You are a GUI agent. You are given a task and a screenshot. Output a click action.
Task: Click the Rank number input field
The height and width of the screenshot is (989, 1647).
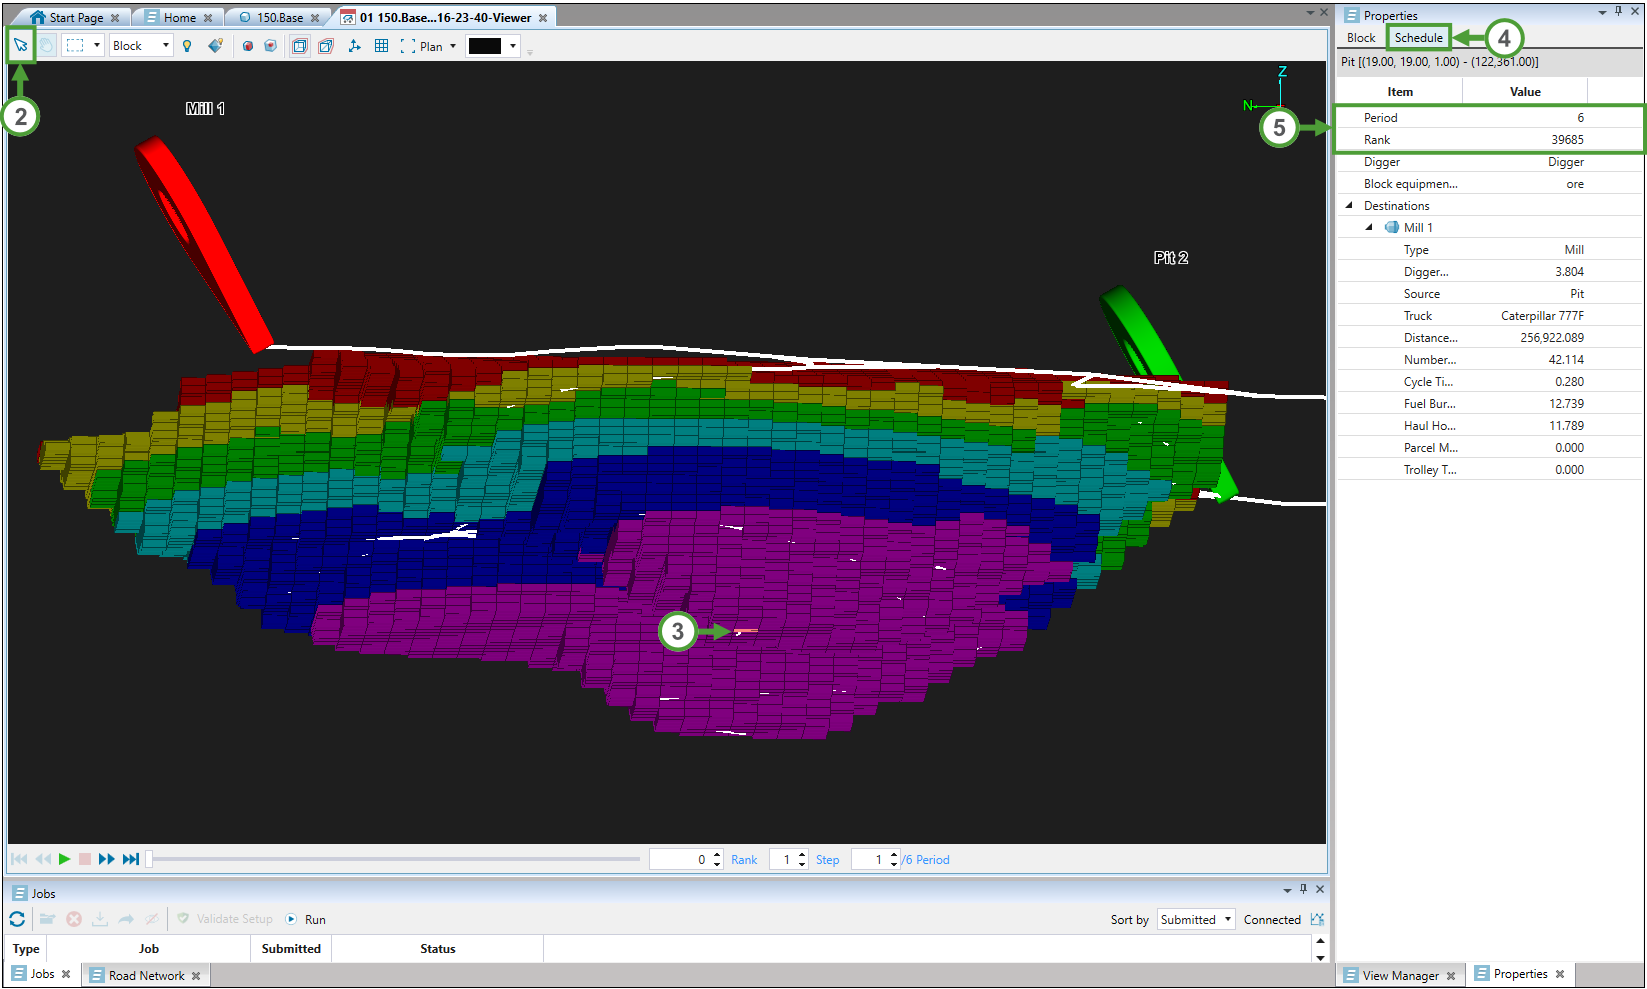pyautogui.click(x=680, y=859)
